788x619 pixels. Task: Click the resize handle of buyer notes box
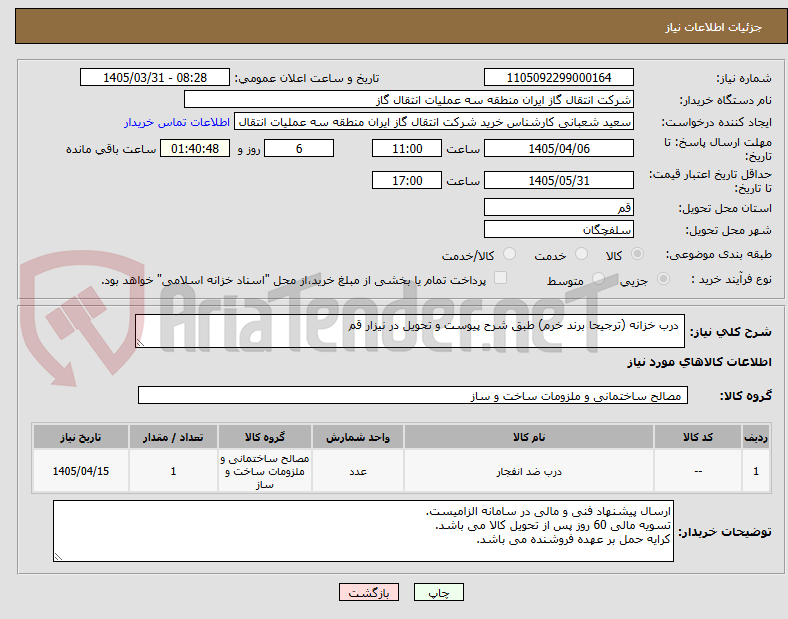(x=58, y=557)
